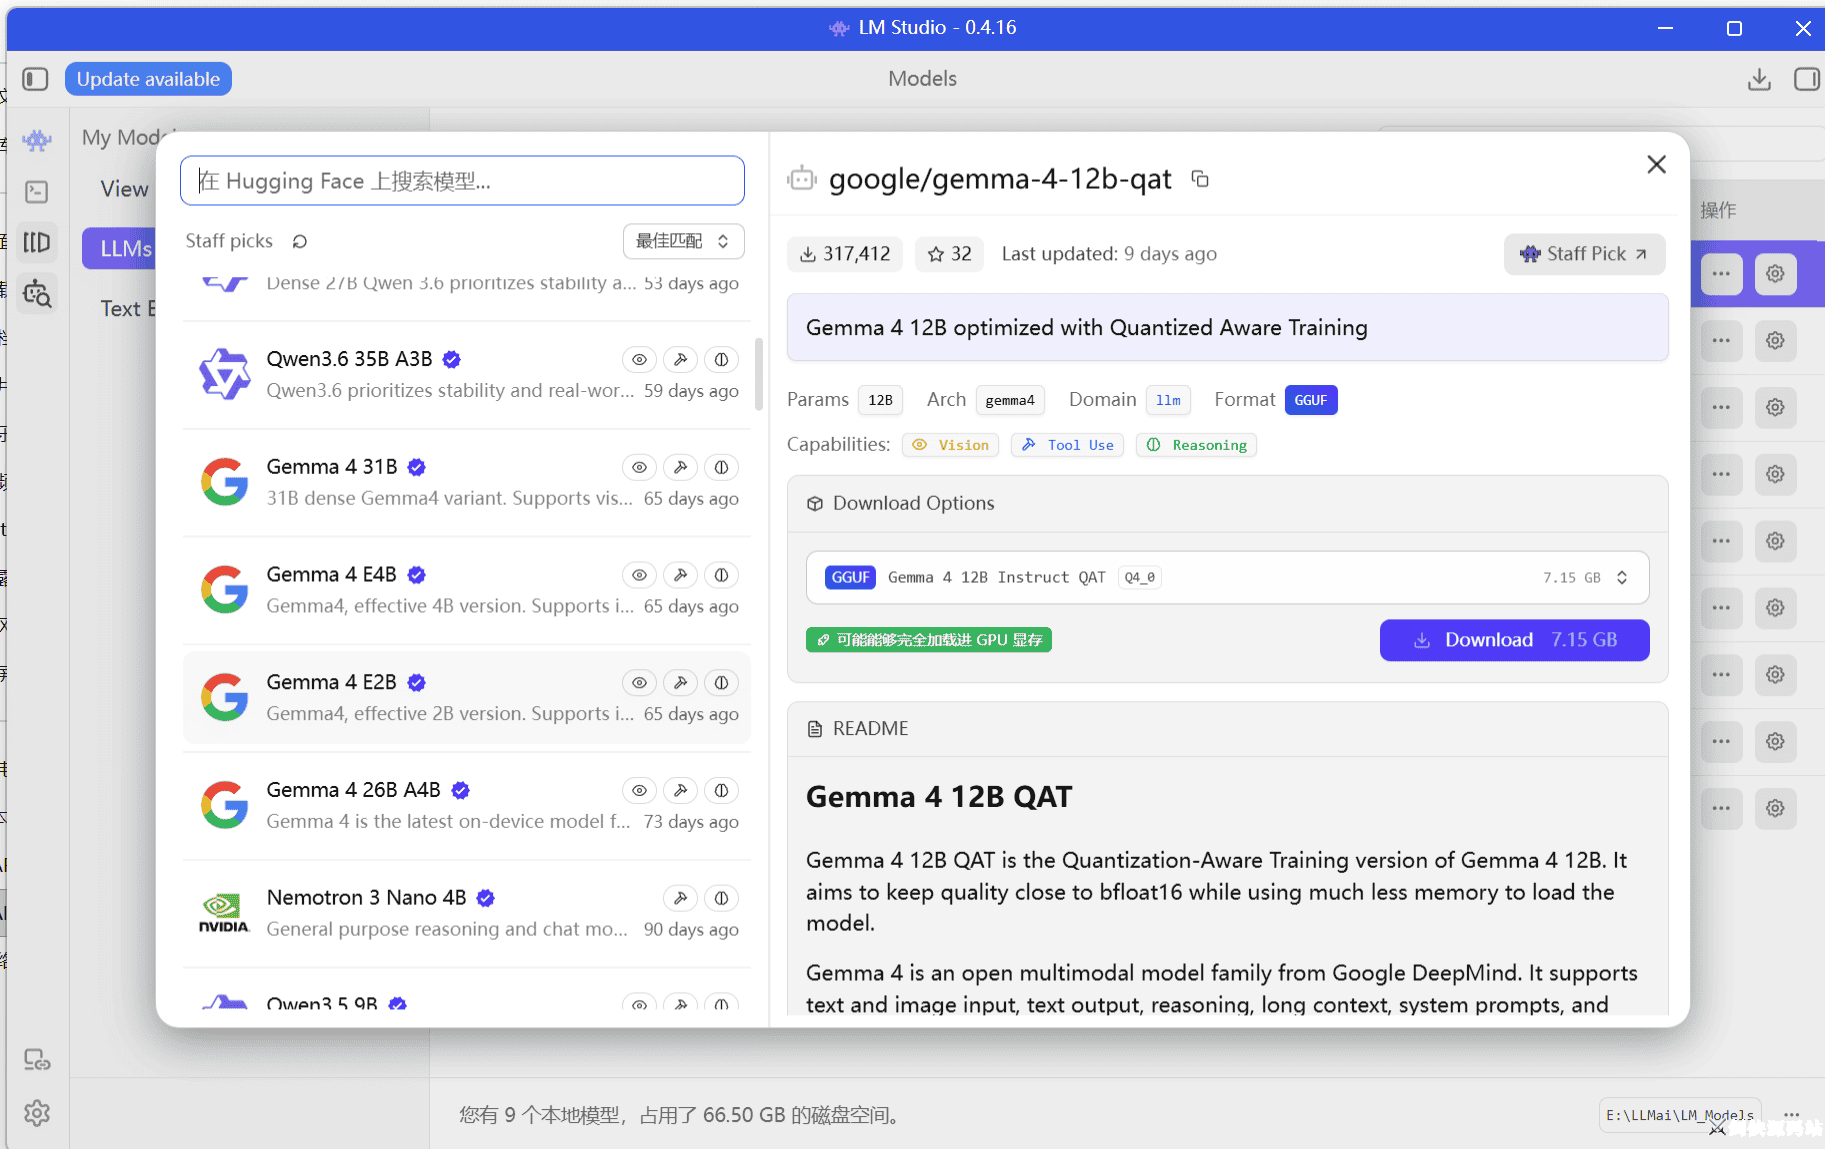Open the model search discover icon
Viewport: 1825px width, 1149px height.
click(37, 294)
